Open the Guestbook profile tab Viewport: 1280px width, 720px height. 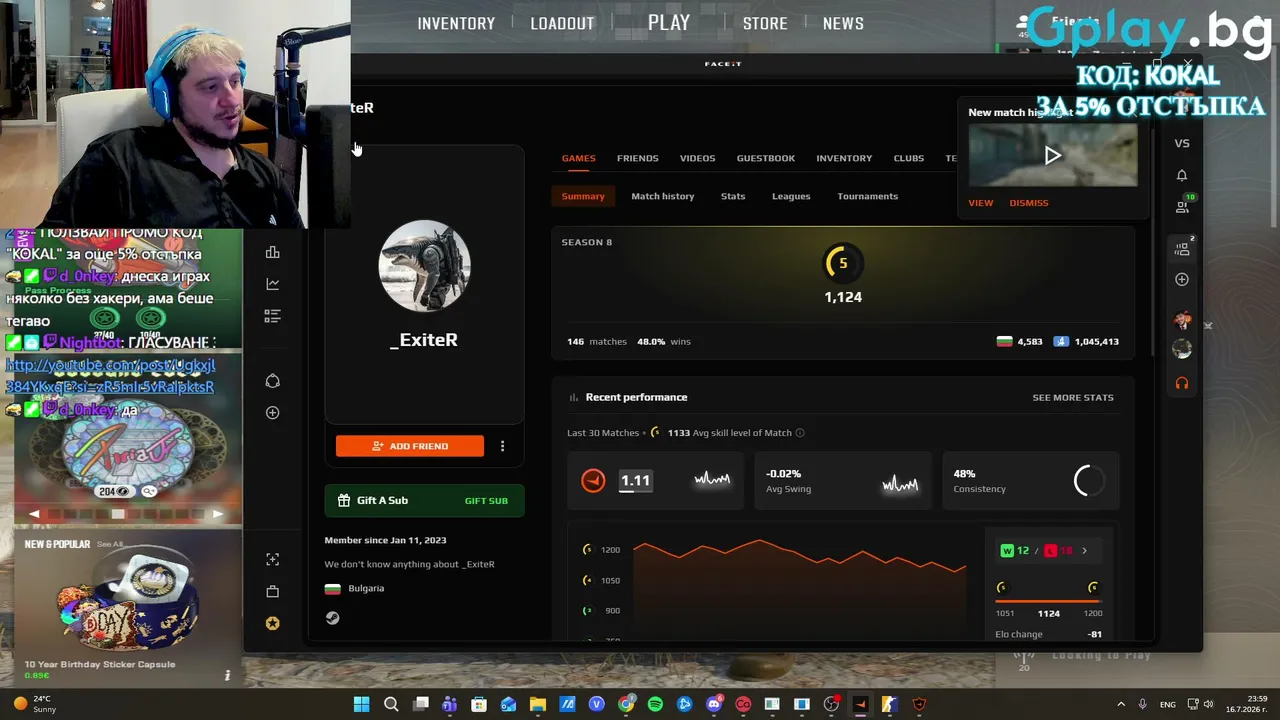766,158
